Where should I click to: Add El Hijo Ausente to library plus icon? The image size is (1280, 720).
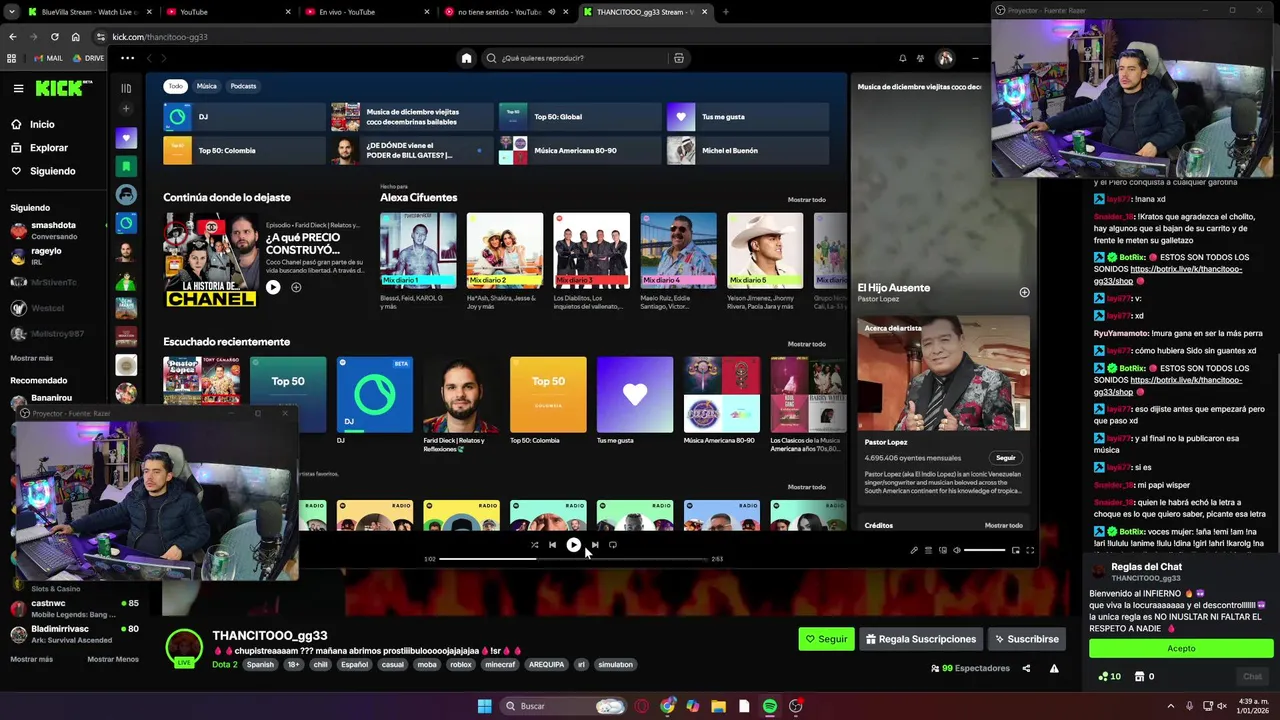1024,292
